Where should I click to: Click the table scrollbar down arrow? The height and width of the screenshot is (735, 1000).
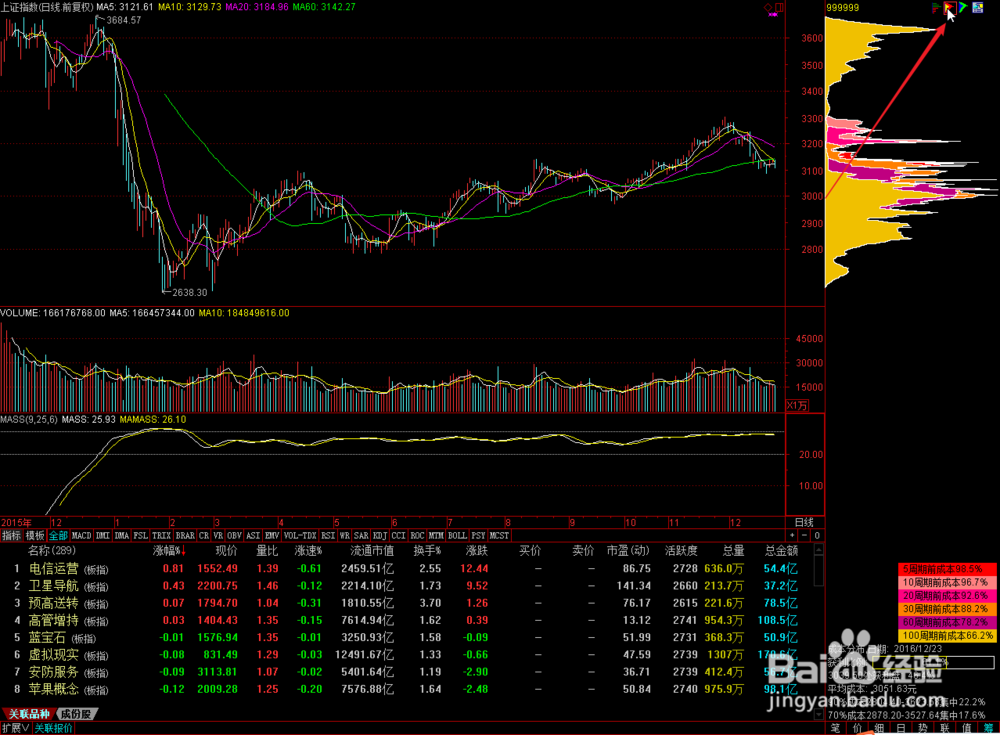[x=820, y=715]
